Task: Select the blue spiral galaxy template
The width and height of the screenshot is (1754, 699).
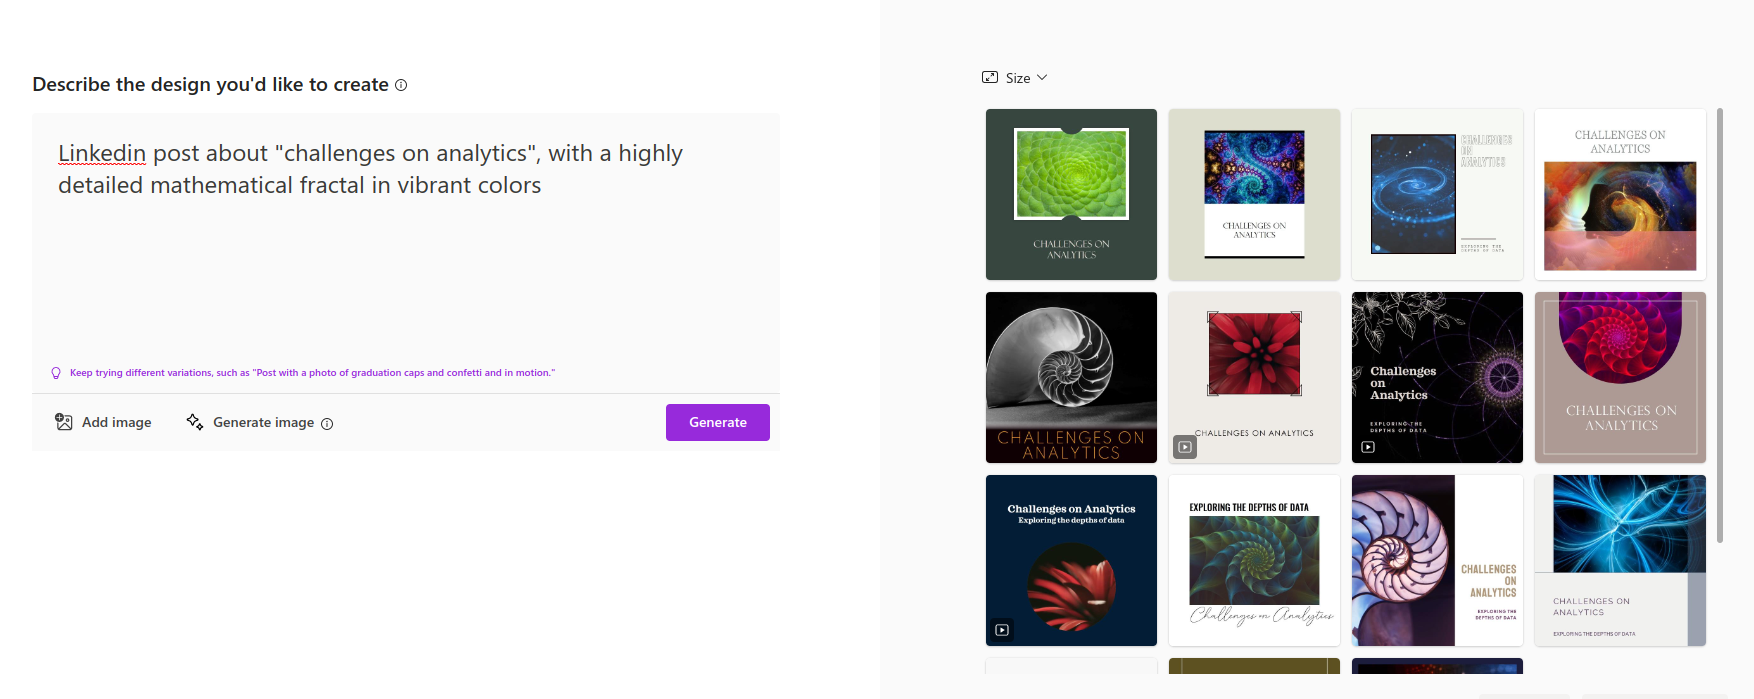Action: click(1437, 194)
